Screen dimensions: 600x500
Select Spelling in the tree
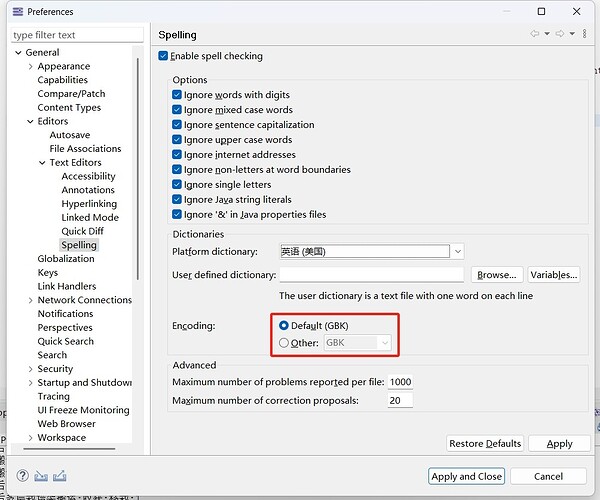click(x=79, y=245)
